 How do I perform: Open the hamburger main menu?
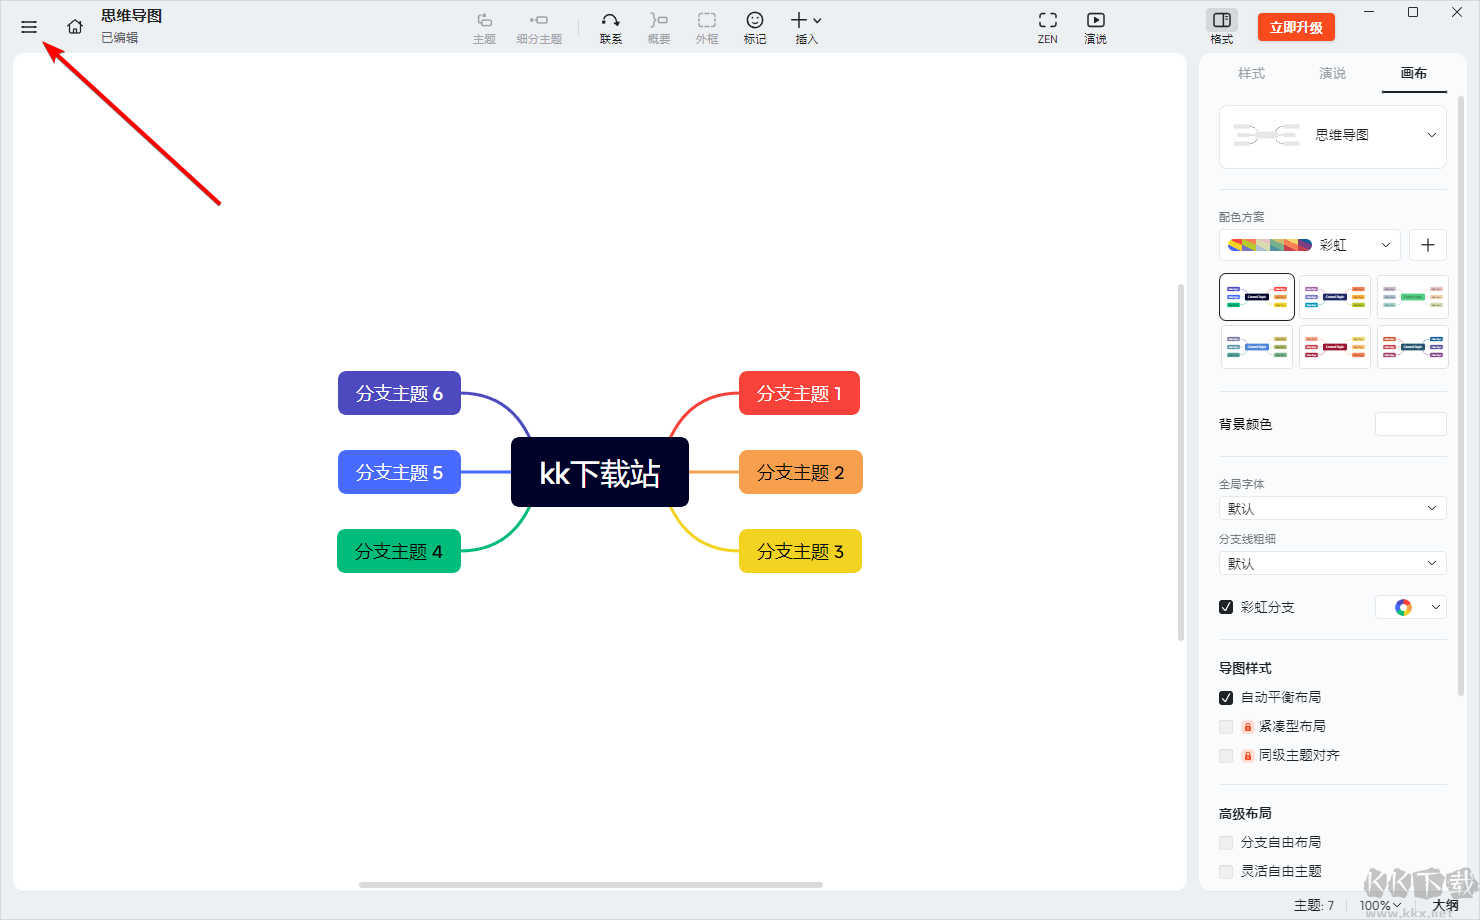[x=29, y=27]
